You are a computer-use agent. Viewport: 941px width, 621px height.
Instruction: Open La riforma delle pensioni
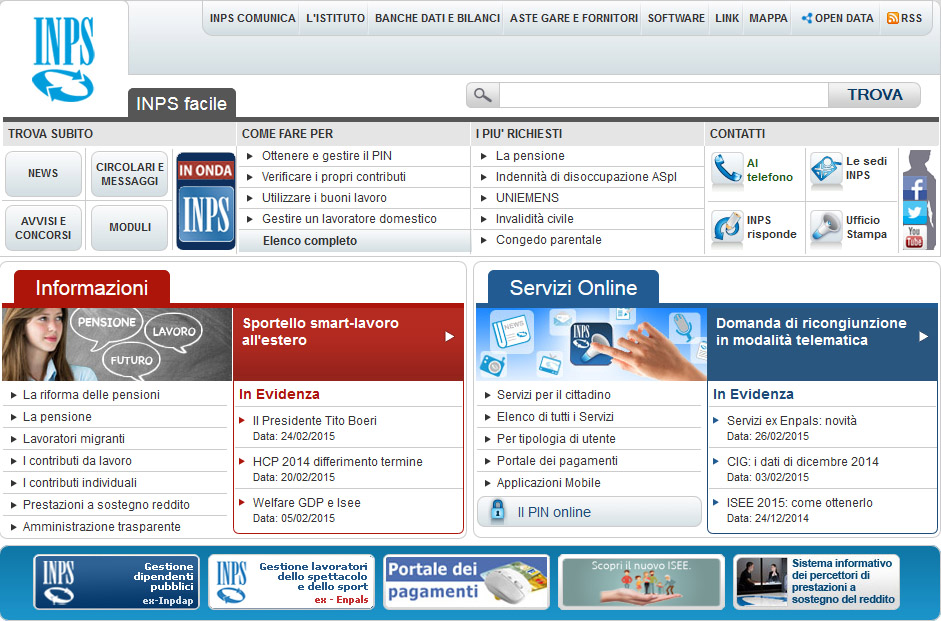[x=91, y=395]
